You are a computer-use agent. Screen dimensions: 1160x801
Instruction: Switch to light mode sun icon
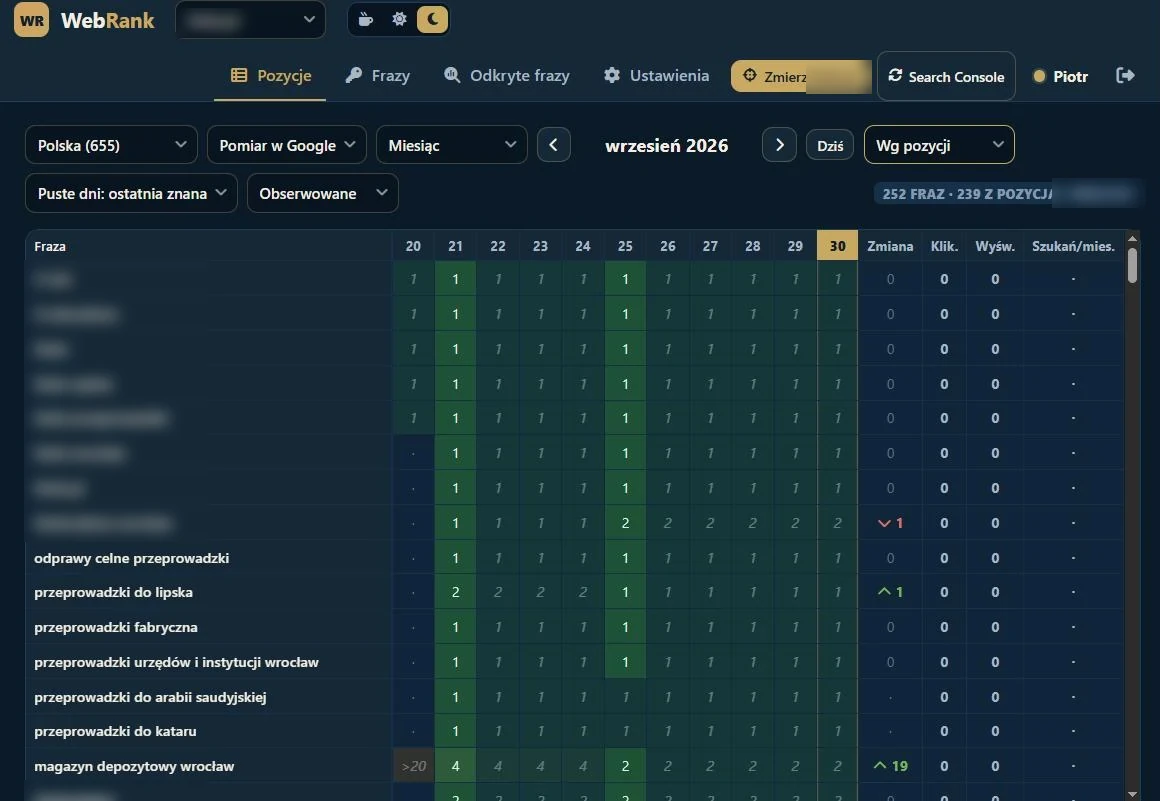[x=399, y=19]
